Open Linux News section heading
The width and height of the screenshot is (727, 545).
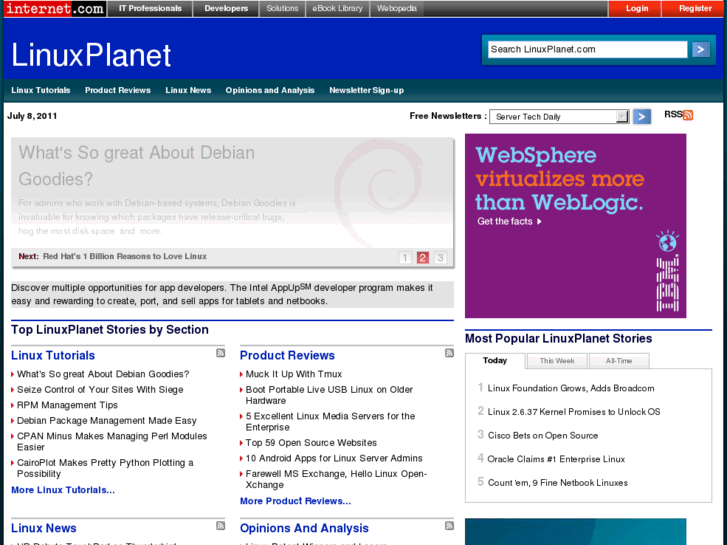[44, 528]
